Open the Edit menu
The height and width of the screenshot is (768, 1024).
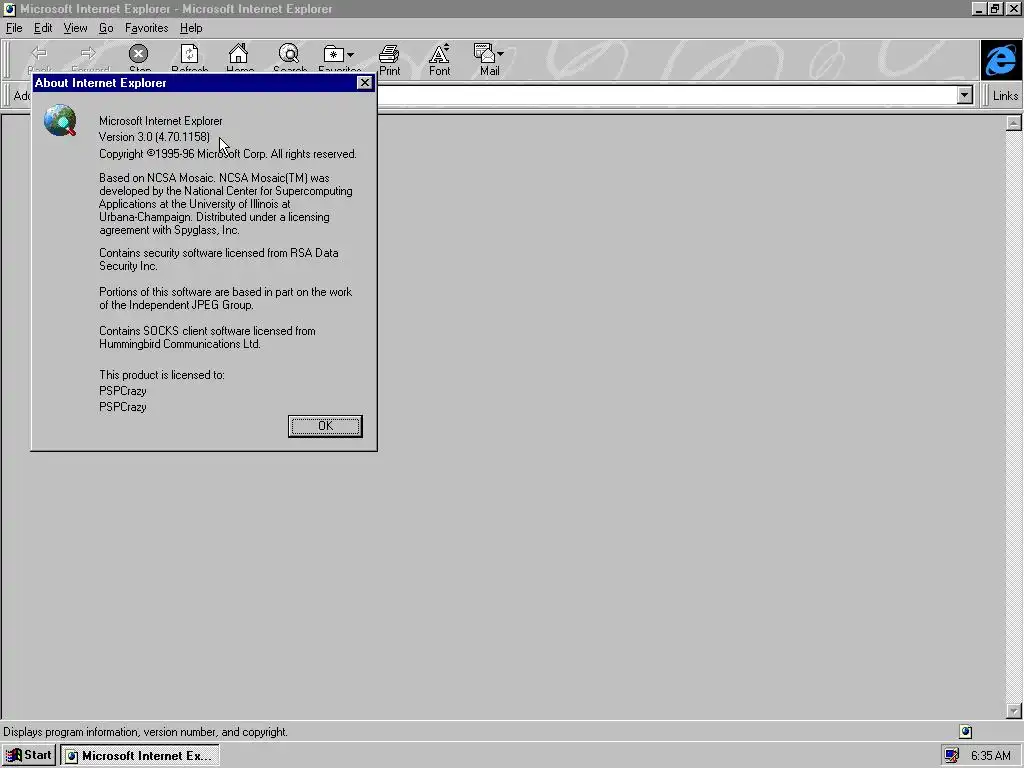tap(43, 28)
